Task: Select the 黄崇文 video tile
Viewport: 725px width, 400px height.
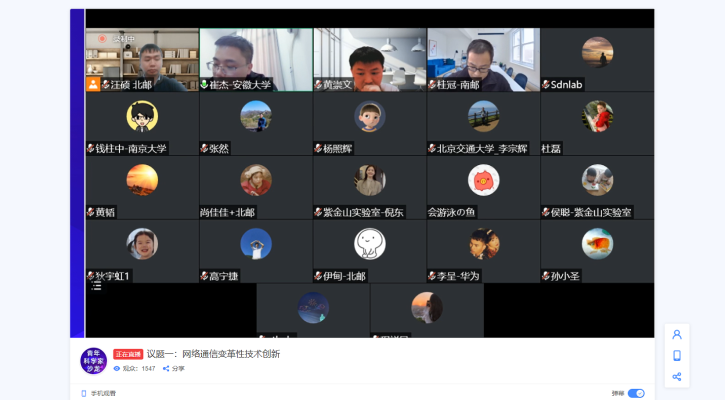Action: pos(369,58)
